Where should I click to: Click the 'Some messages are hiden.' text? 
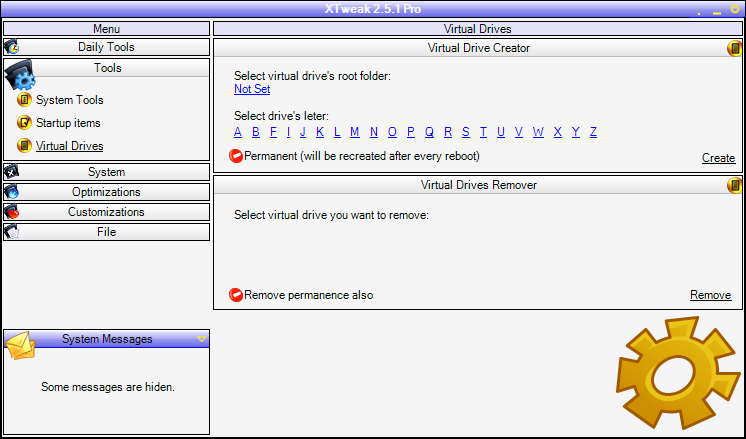(108, 387)
